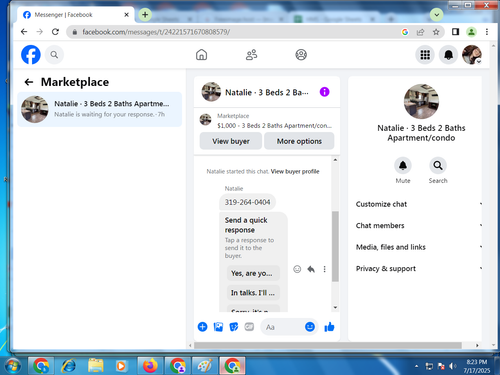Go to the Home feed icon
The image size is (500, 375).
[x=201, y=54]
